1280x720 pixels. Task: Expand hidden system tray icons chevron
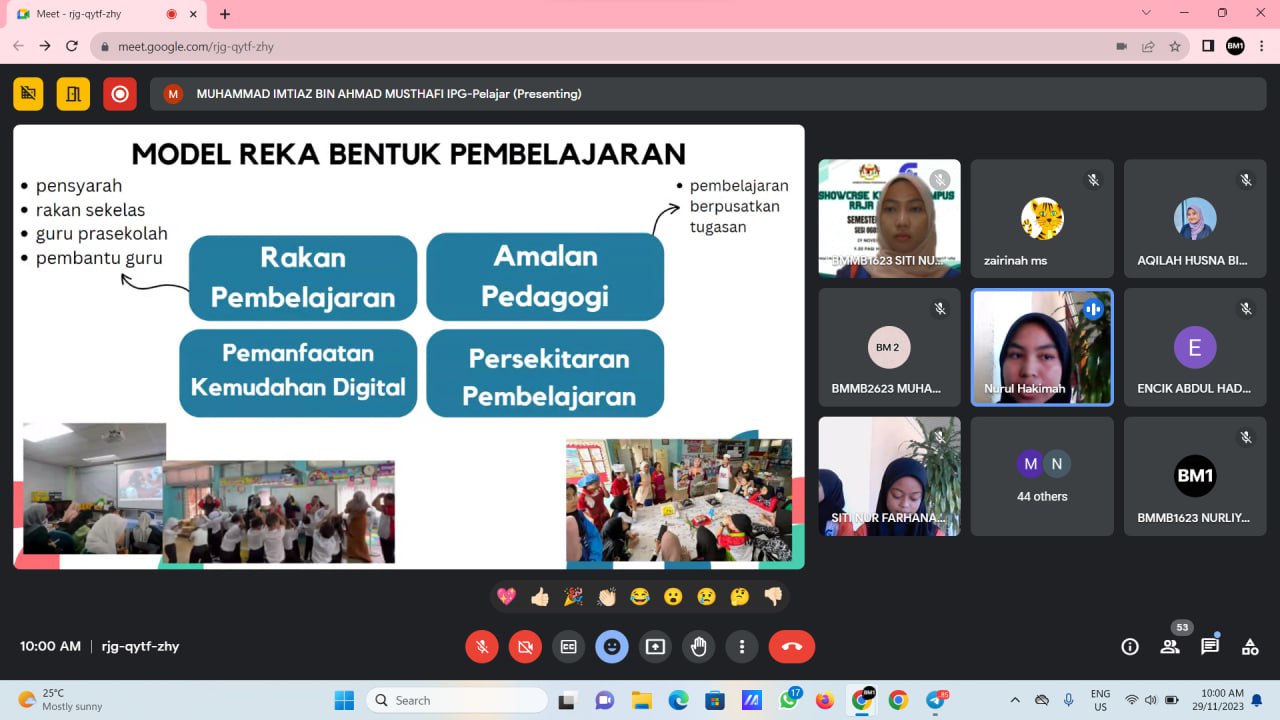[1015, 700]
